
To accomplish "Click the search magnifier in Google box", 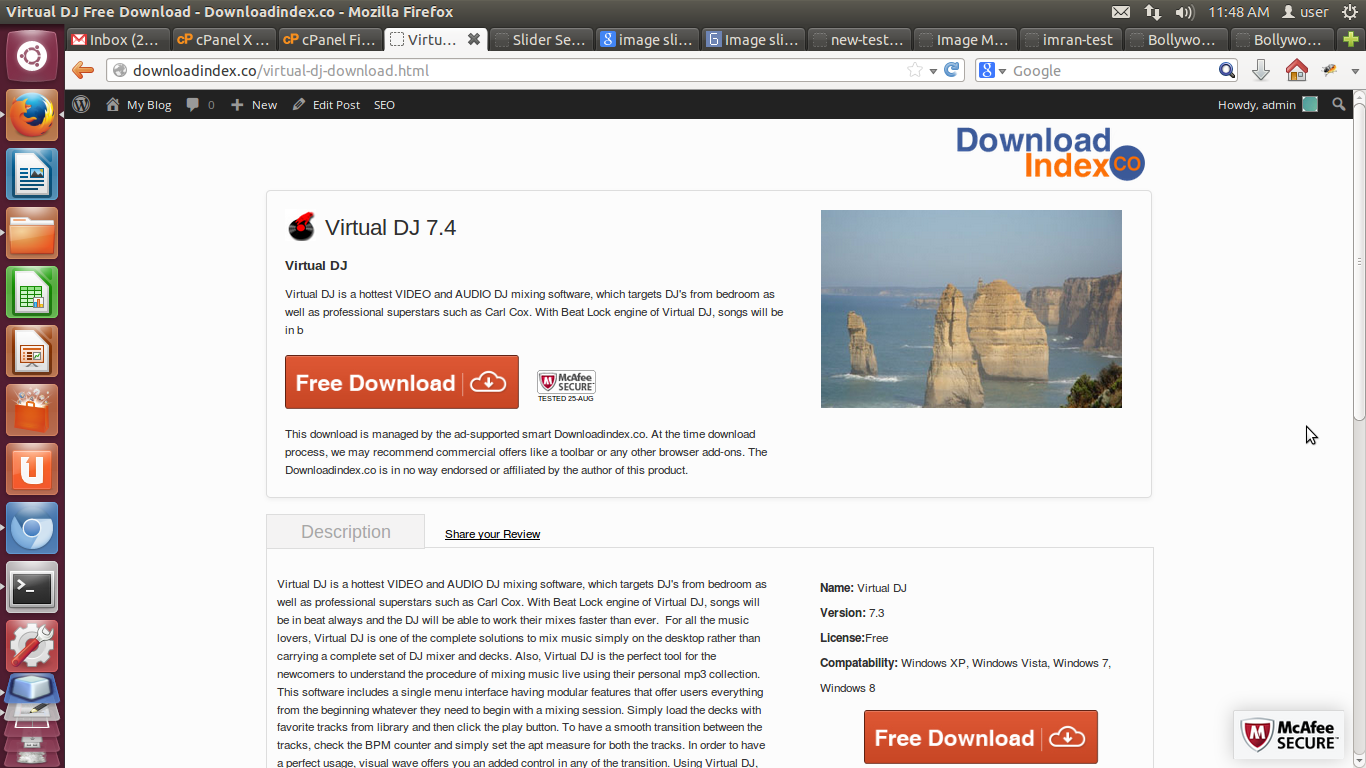I will (1227, 70).
